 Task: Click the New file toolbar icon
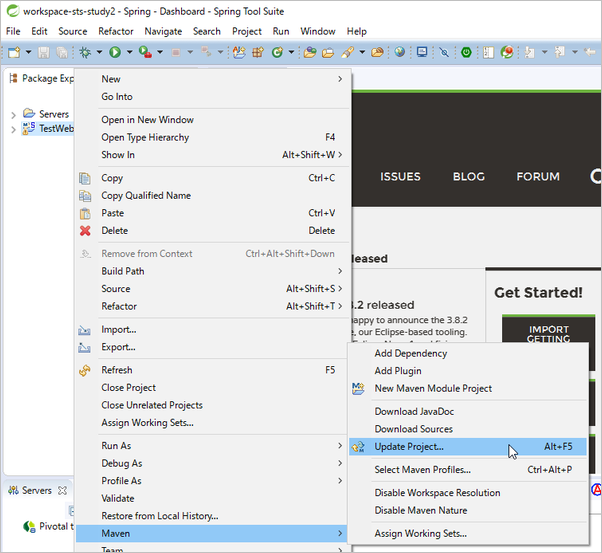pos(14,52)
